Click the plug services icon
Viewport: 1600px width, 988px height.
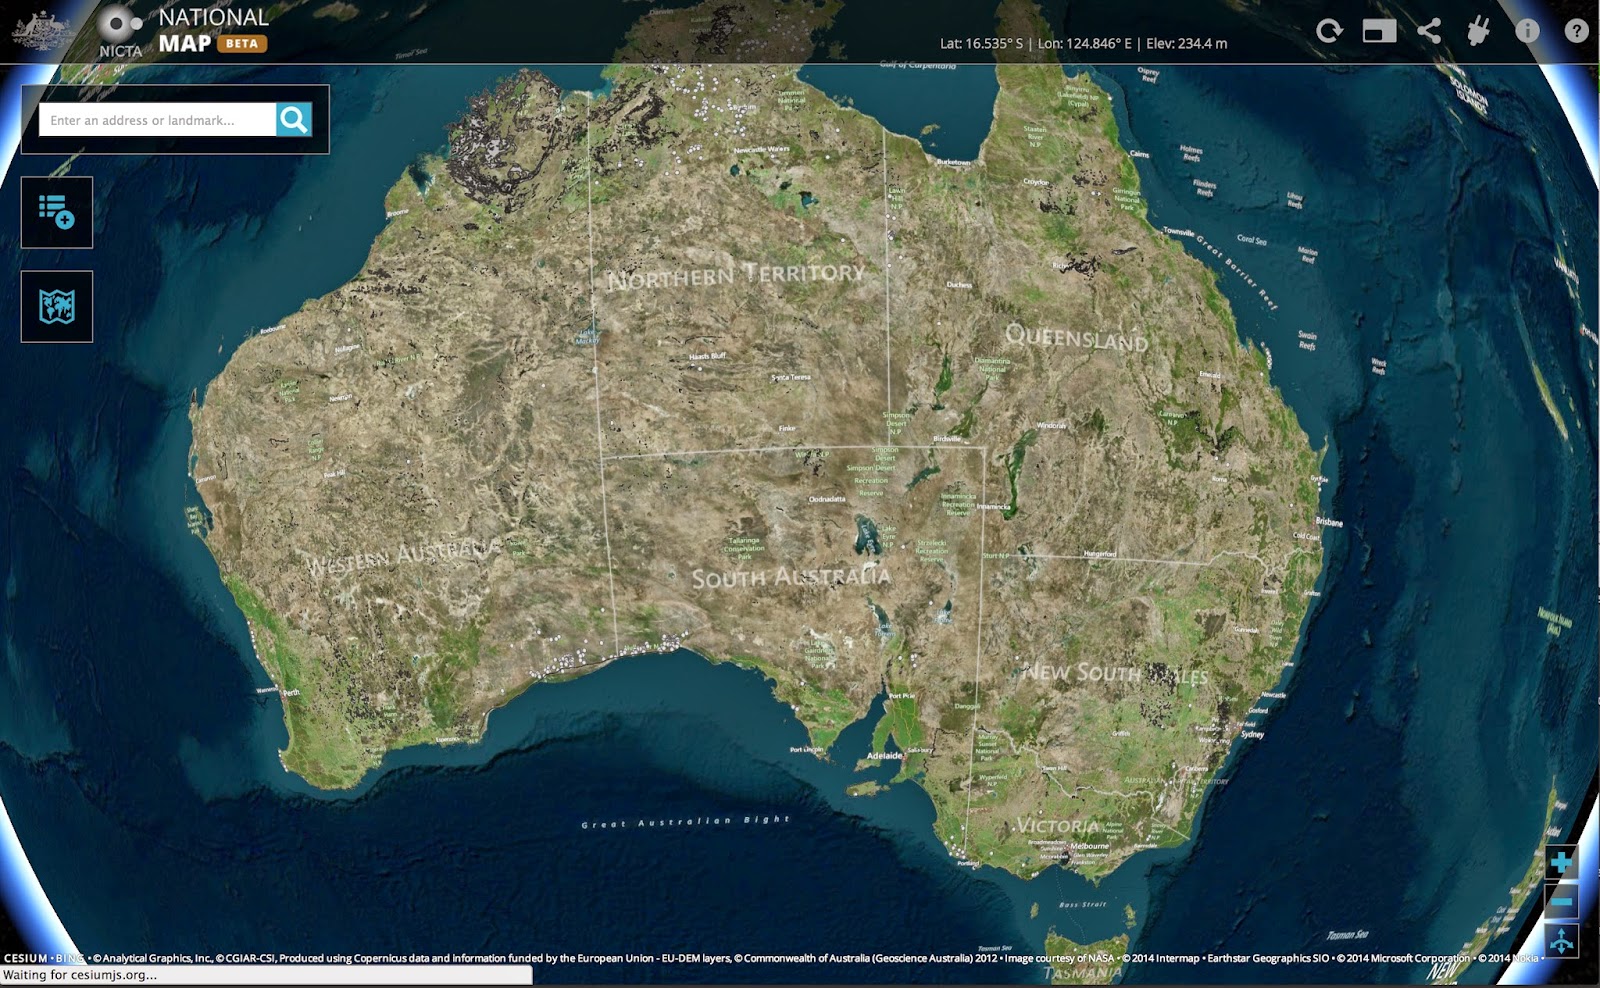(1478, 31)
